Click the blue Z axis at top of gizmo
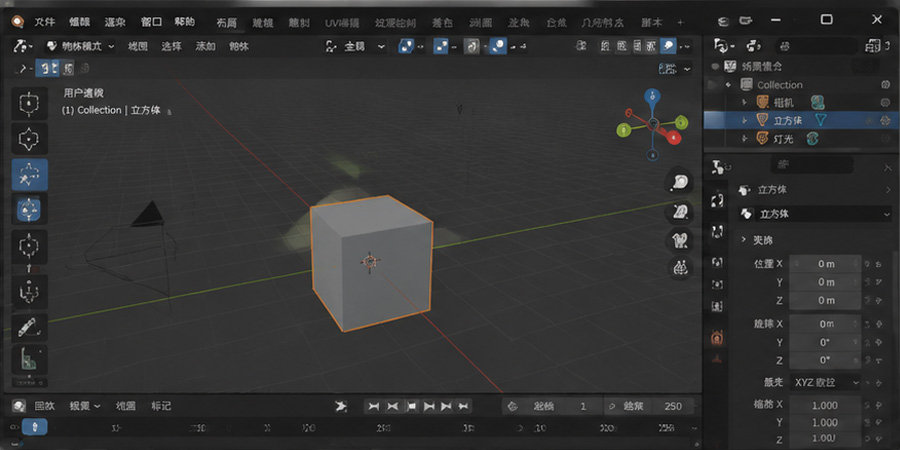Screen dimensions: 900x450 (x=652, y=96)
